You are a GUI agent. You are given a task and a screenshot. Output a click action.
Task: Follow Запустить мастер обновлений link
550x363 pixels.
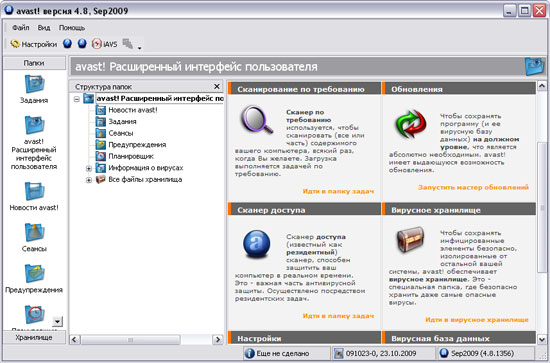point(473,187)
